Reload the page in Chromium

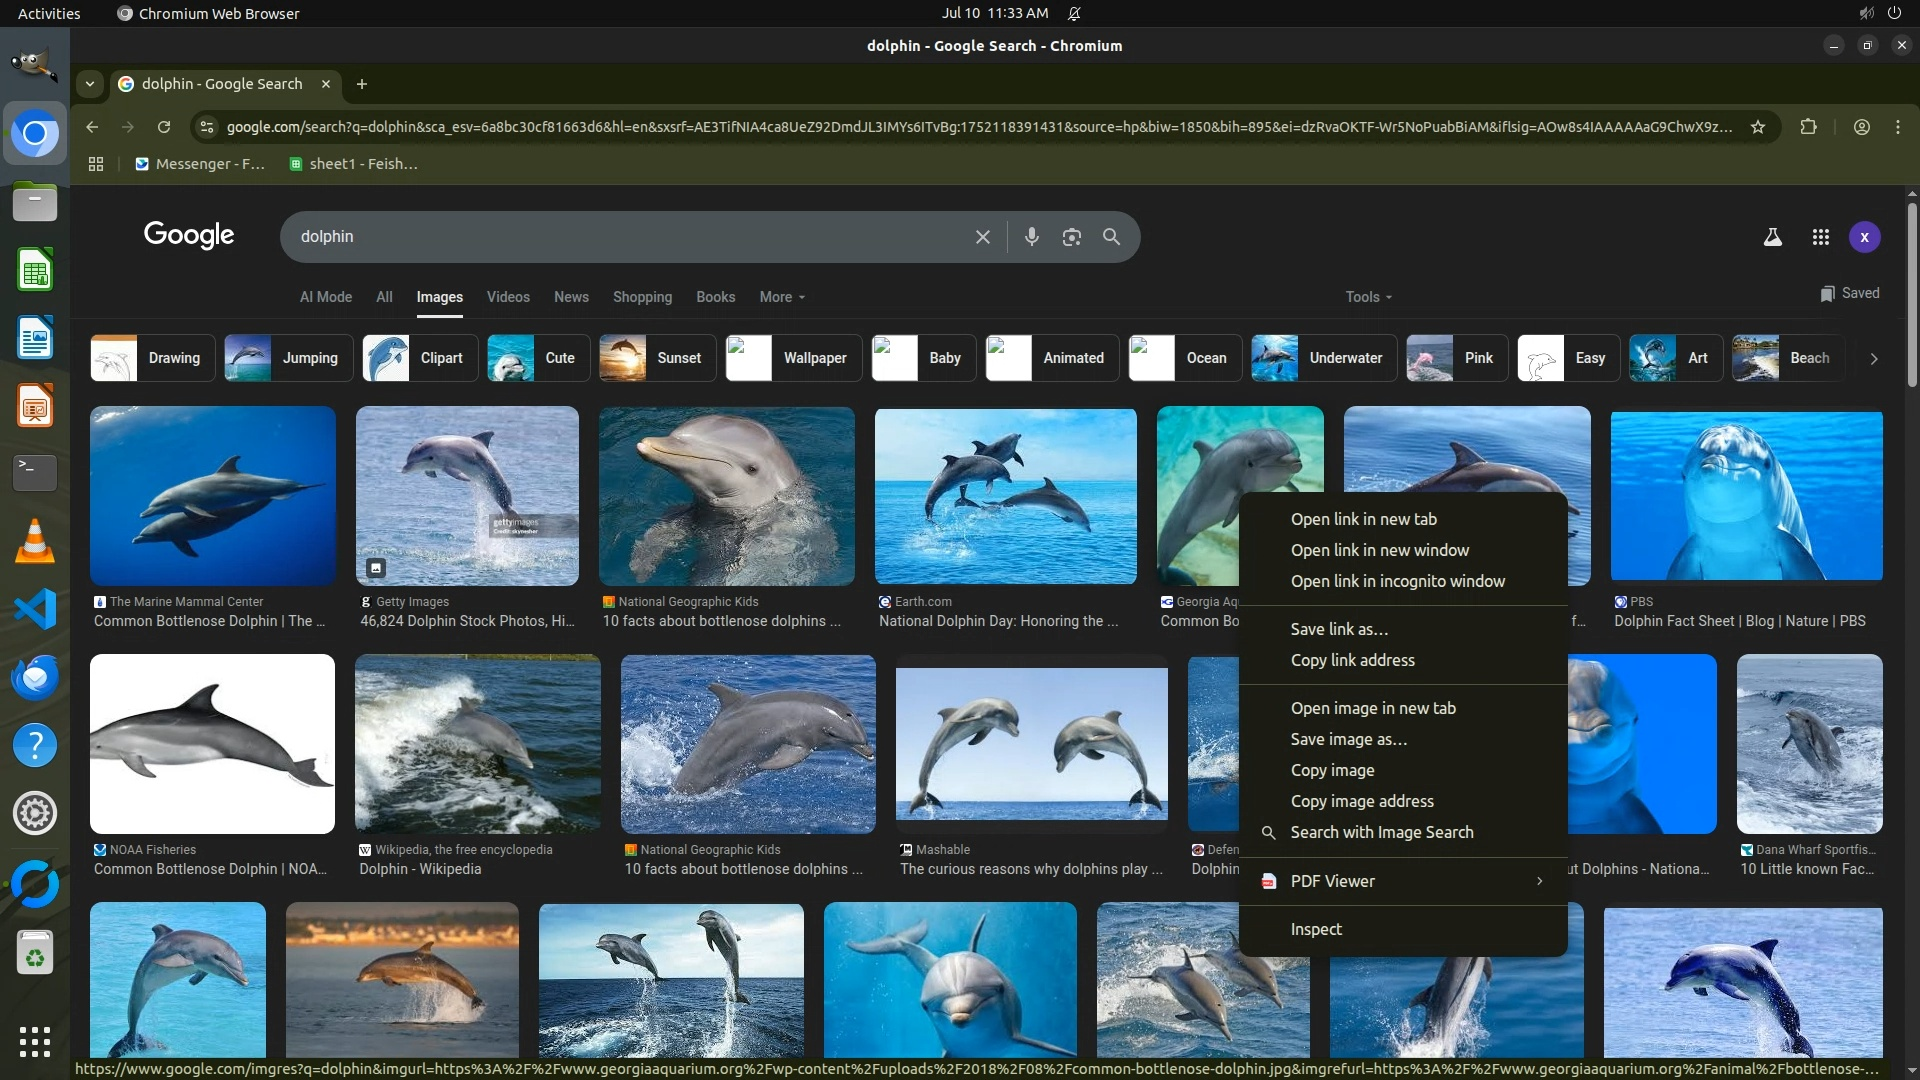[x=164, y=127]
